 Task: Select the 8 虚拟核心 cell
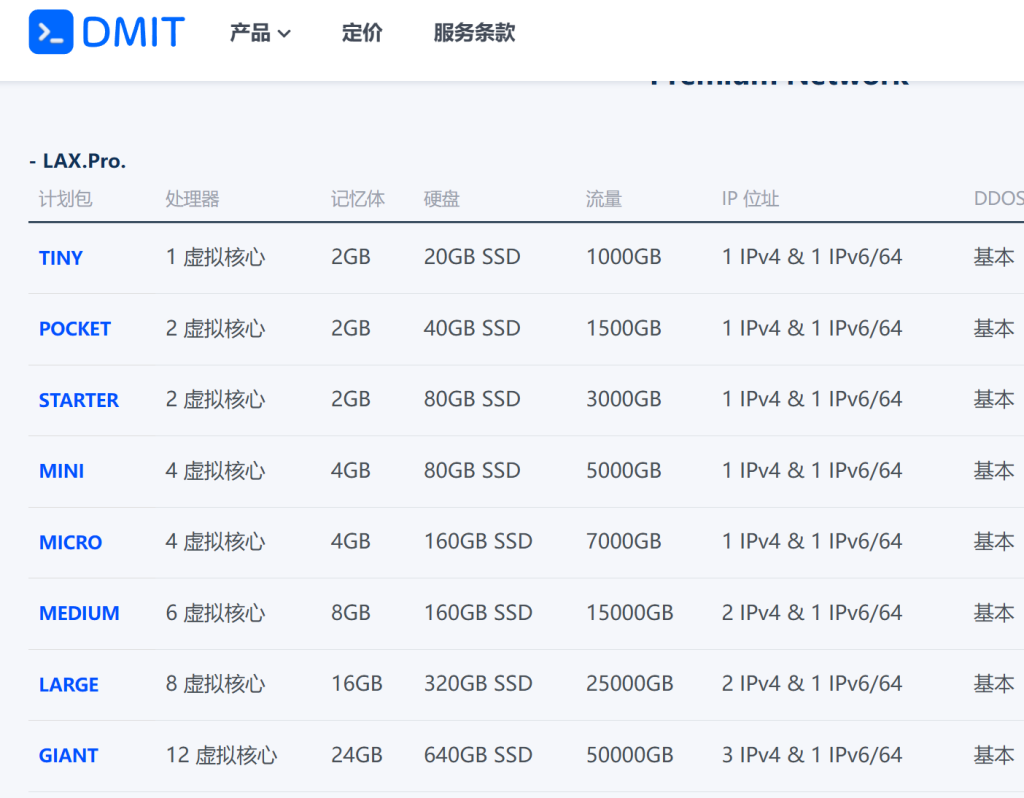click(x=215, y=684)
